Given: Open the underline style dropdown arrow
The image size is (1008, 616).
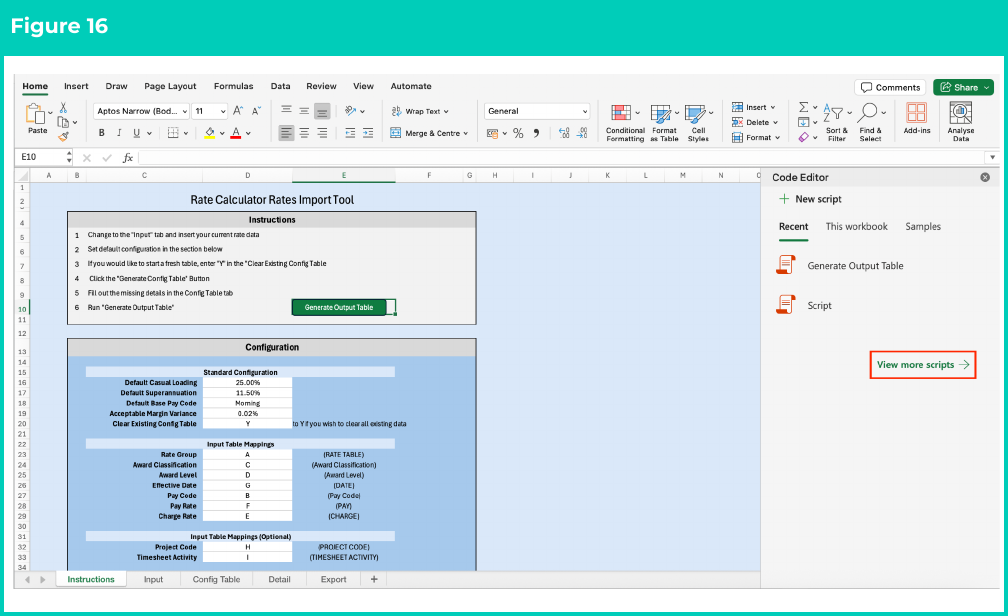Looking at the screenshot, I should coord(149,133).
